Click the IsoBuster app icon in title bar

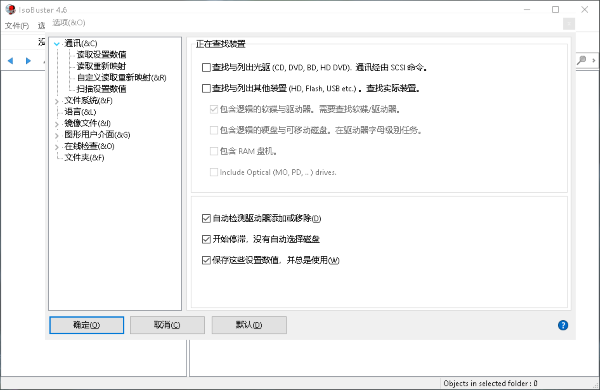click(10, 10)
